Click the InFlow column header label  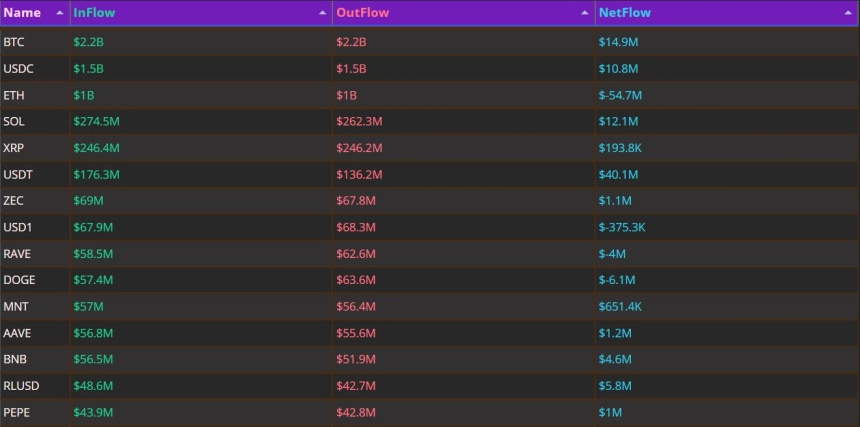(94, 13)
